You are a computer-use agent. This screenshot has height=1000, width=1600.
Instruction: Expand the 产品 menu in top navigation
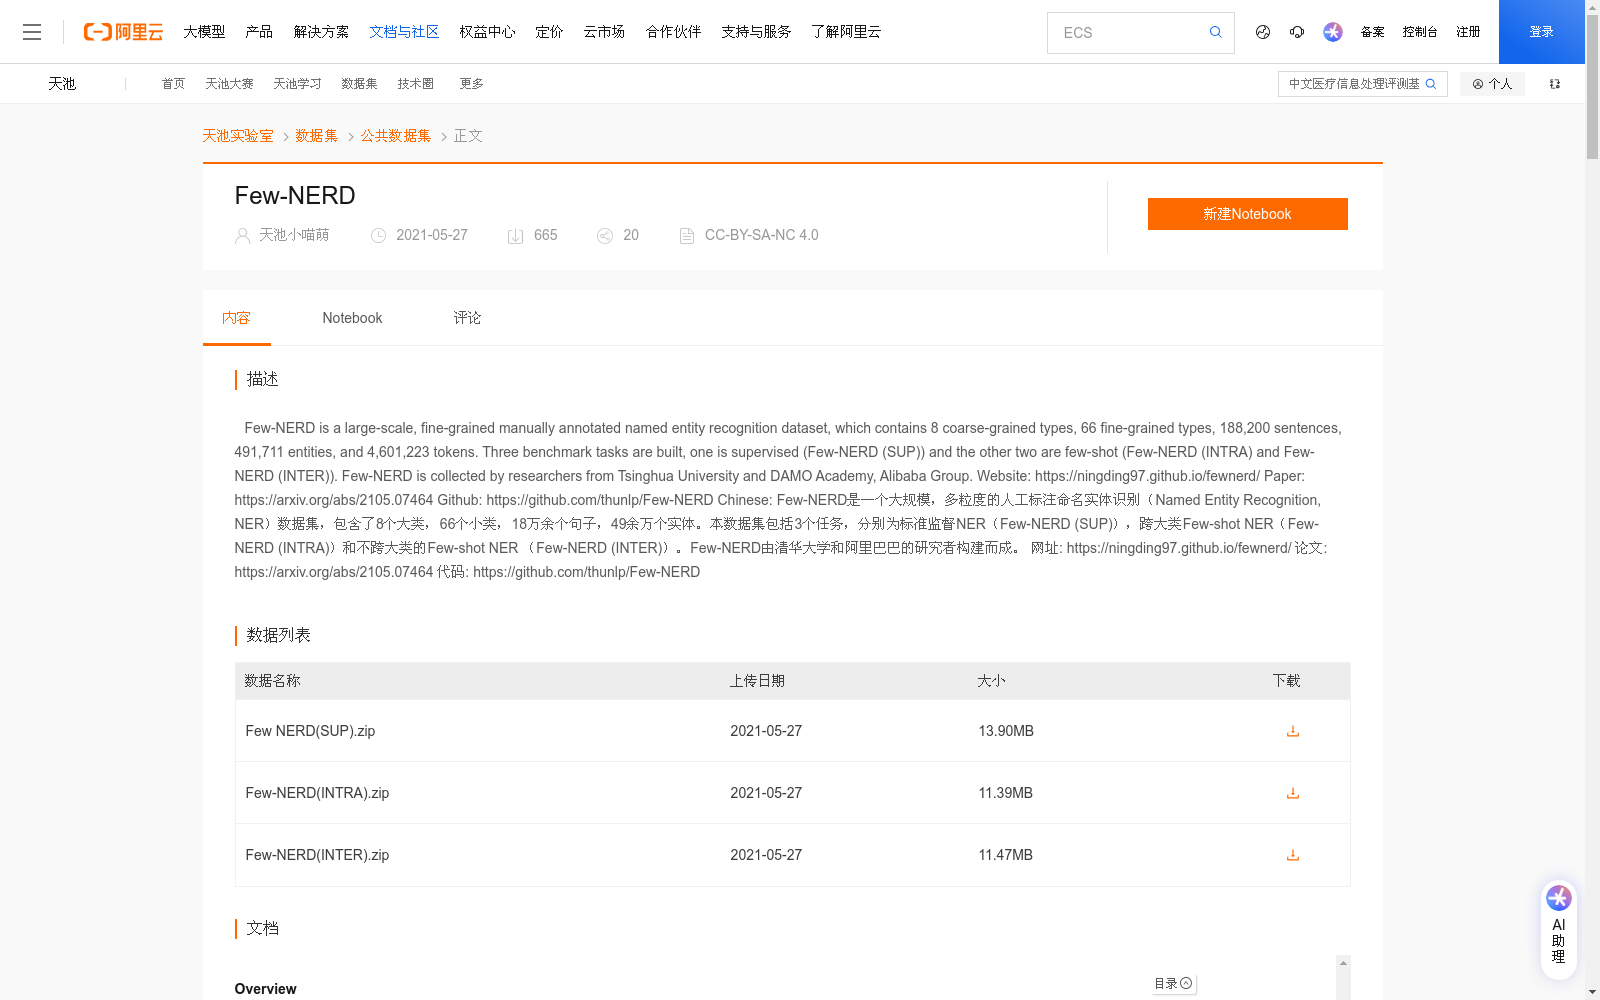[259, 32]
